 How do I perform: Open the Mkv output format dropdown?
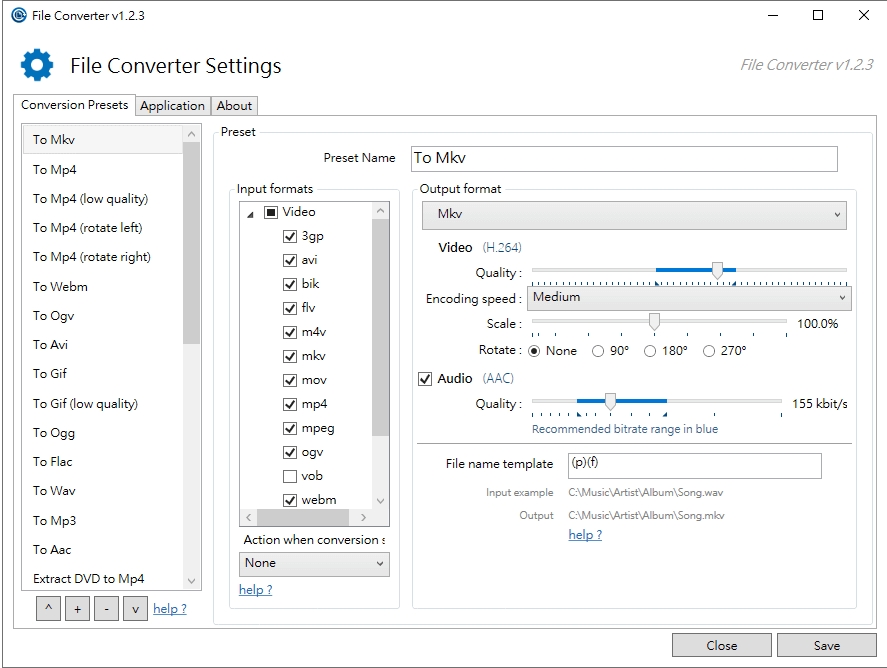(x=634, y=215)
